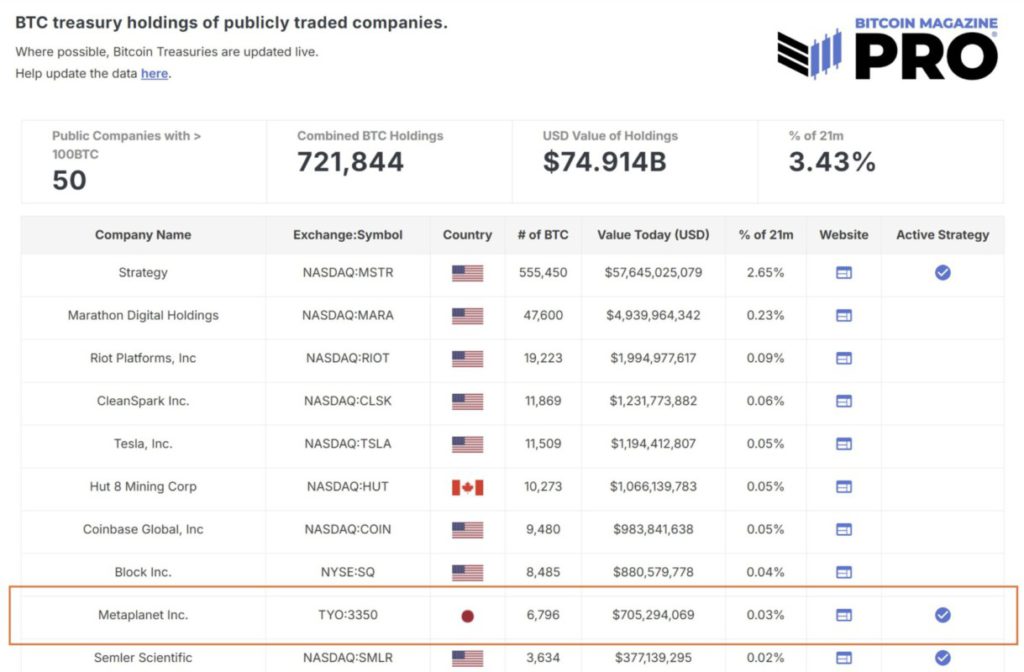Open Hut 8 Mining Corp website icon
Screen dimensions: 1024x672
844,487
